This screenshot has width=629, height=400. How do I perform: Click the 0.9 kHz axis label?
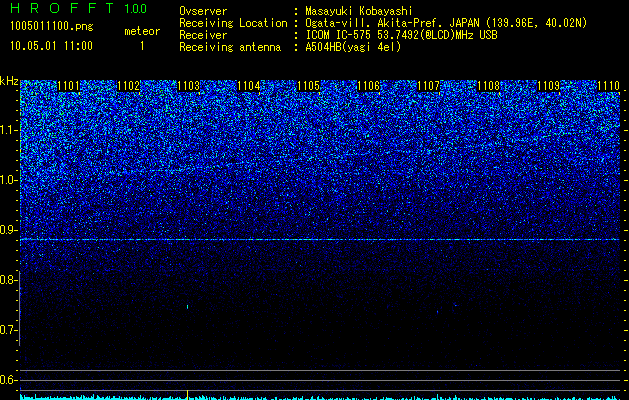tap(8, 230)
